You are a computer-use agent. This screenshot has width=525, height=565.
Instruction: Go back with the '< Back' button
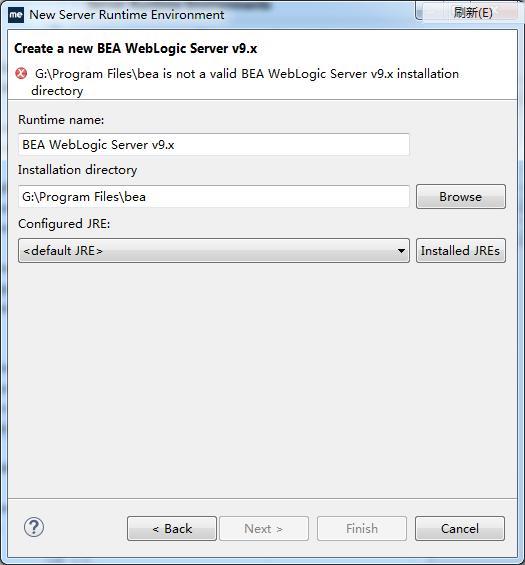(x=172, y=529)
